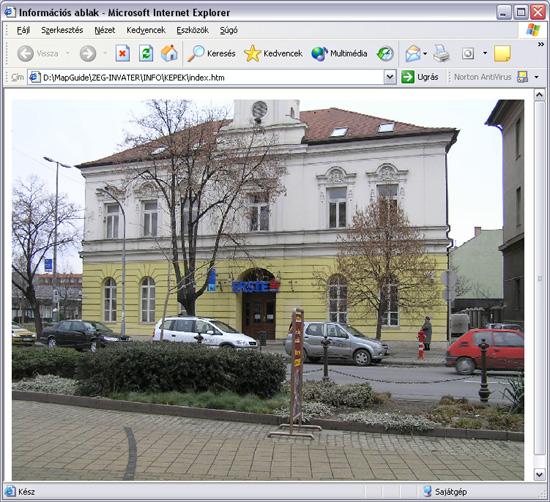Open History clock icon
The image size is (550, 502).
[x=385, y=54]
